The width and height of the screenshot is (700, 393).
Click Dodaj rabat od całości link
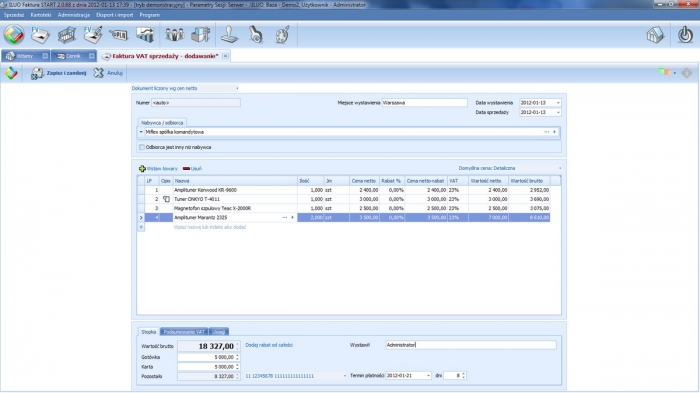coord(269,345)
